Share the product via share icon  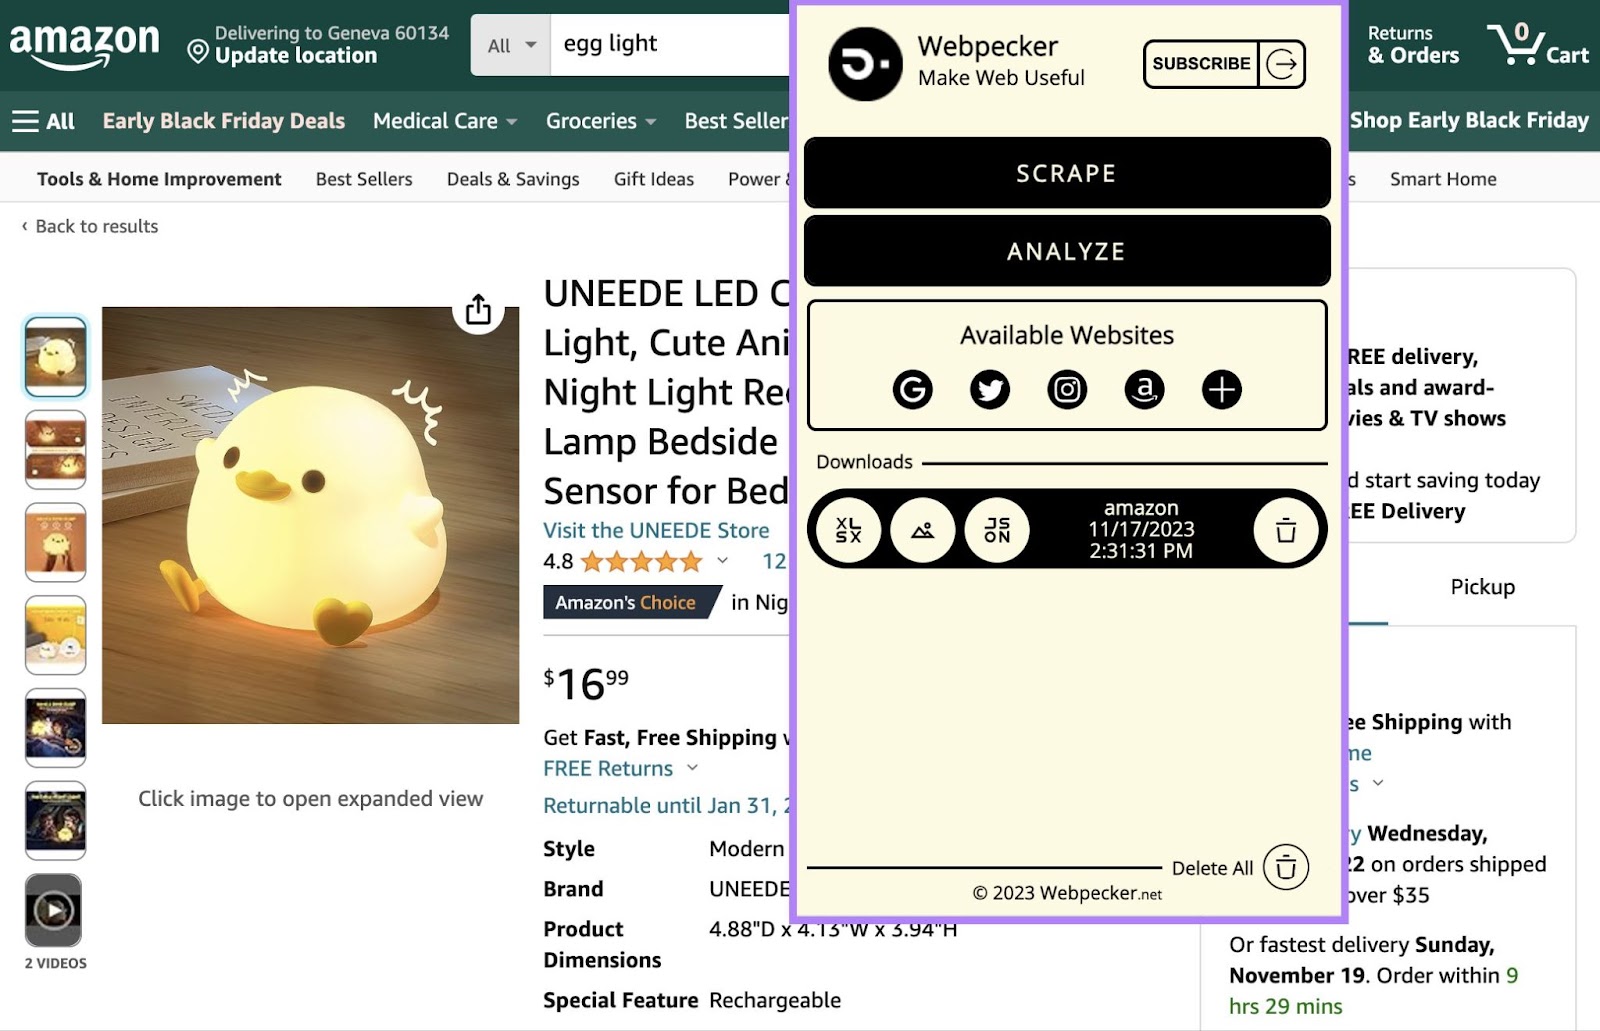pyautogui.click(x=478, y=310)
